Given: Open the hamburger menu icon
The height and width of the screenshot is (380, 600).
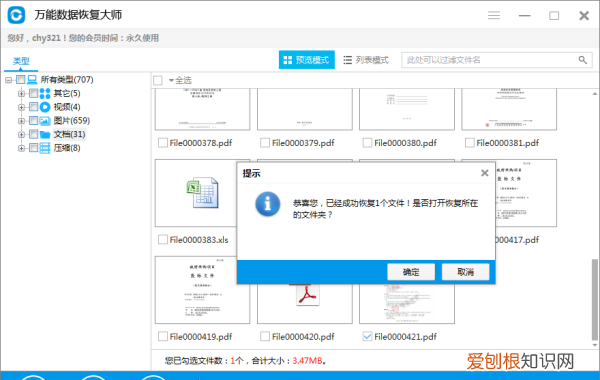Looking at the screenshot, I should click(494, 15).
